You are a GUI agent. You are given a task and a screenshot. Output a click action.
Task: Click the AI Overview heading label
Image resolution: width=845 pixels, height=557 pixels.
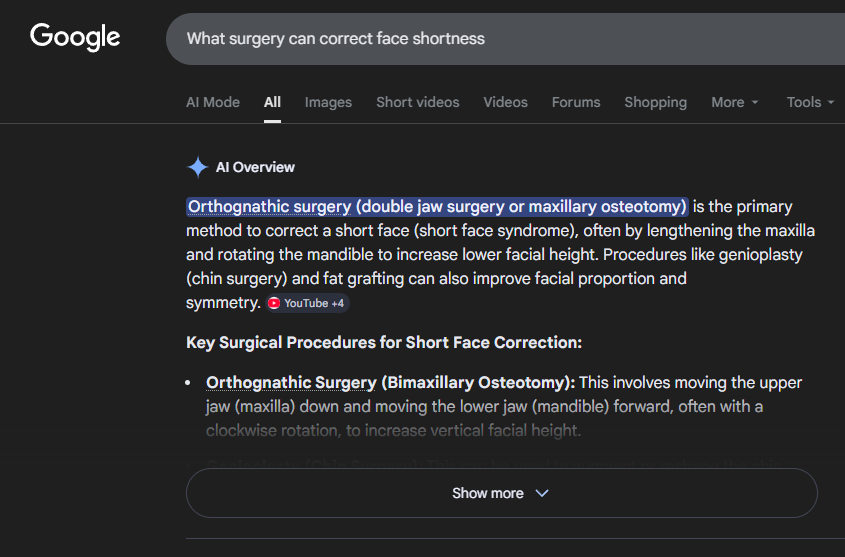pyautogui.click(x=255, y=167)
